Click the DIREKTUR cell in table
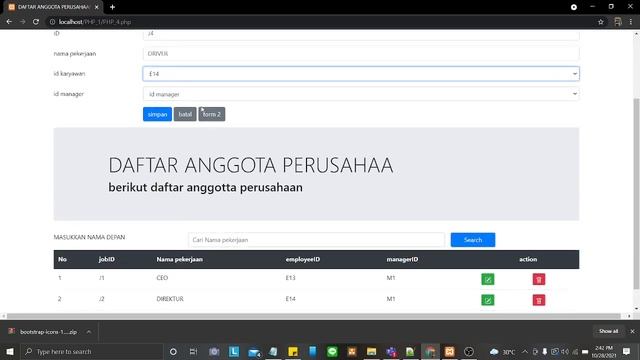Viewport: 640px width, 360px height. [170, 299]
